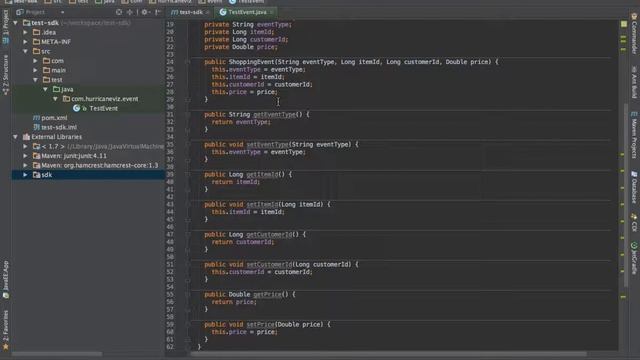640x360 pixels.
Task: Collapse the test folder
Action: 36,80
